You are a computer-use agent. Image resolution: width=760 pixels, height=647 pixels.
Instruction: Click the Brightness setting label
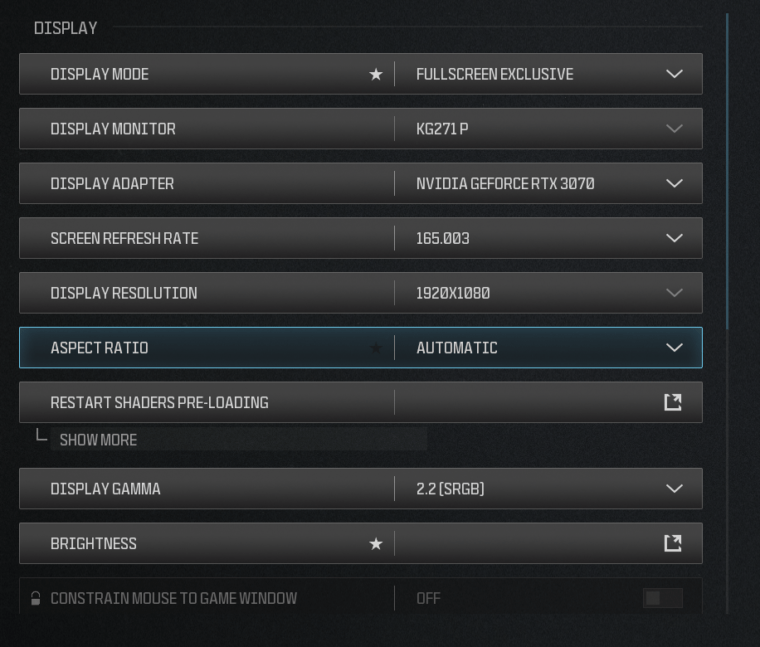point(93,544)
